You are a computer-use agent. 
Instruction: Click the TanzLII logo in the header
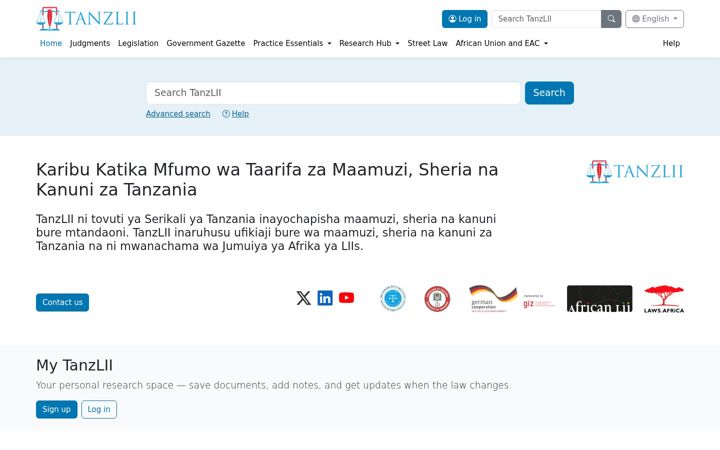(86, 19)
